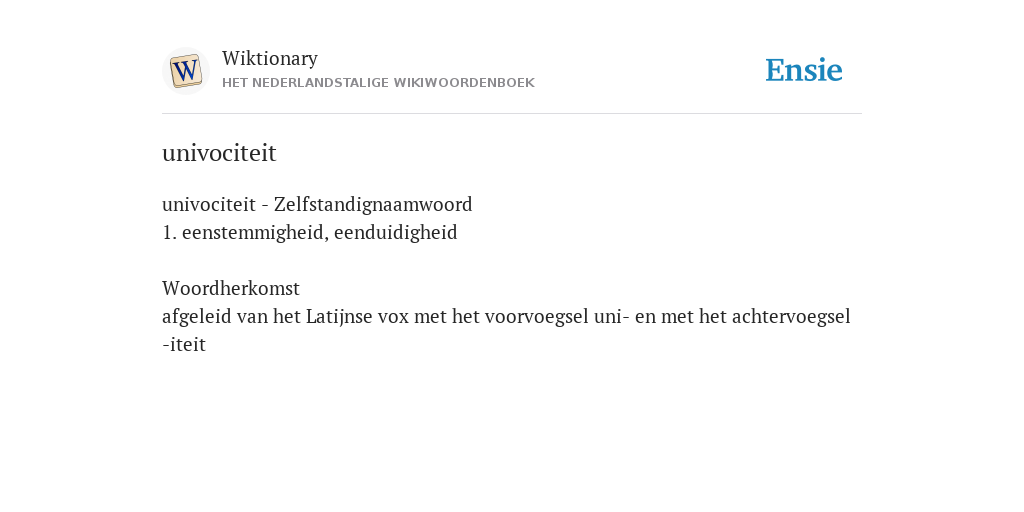Image resolution: width=1024 pixels, height=512 pixels.
Task: Click the word 'achtervoegsel'
Action: point(791,317)
